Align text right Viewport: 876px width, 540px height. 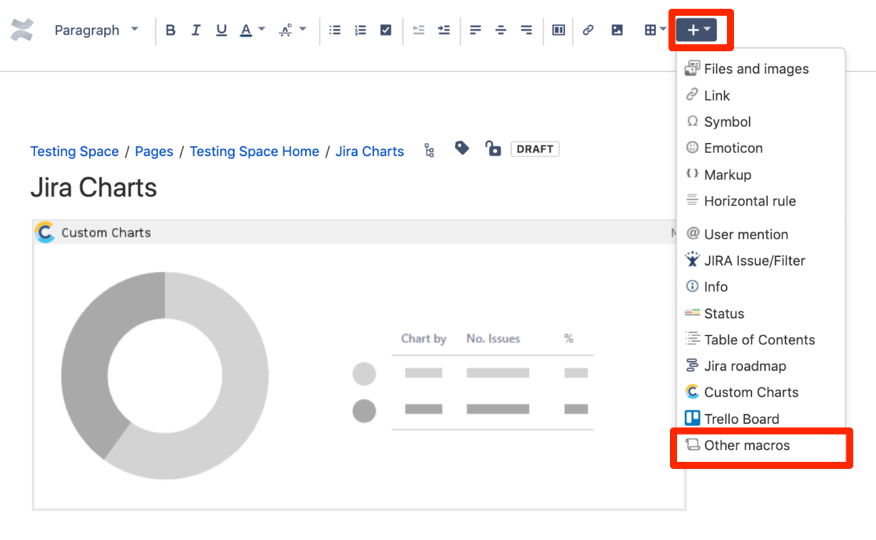click(526, 30)
